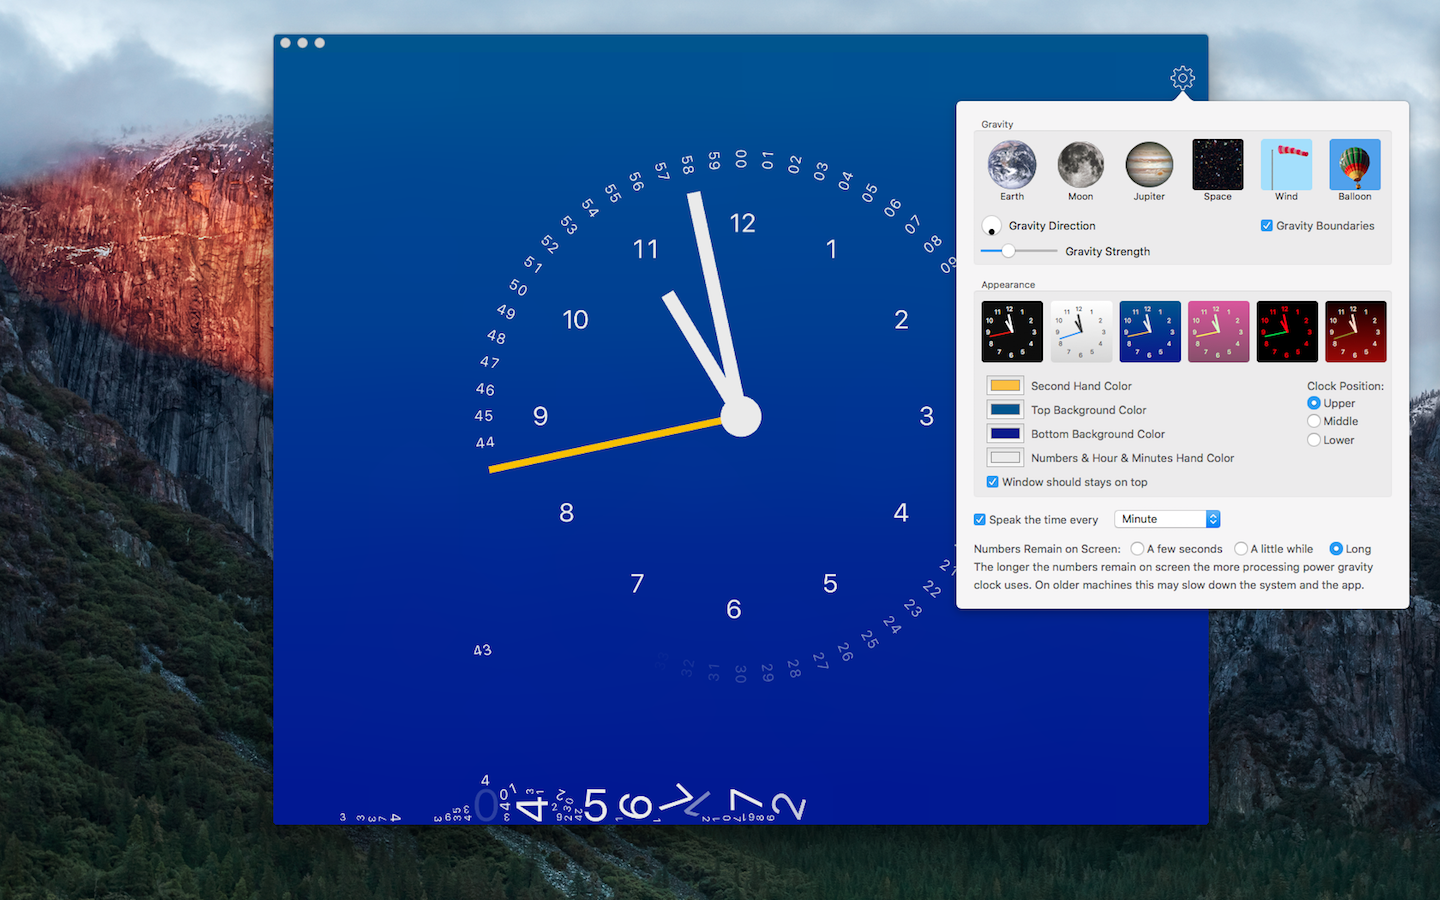The height and width of the screenshot is (900, 1440).
Task: Select the Balloon gravity mode
Action: tap(1354, 165)
